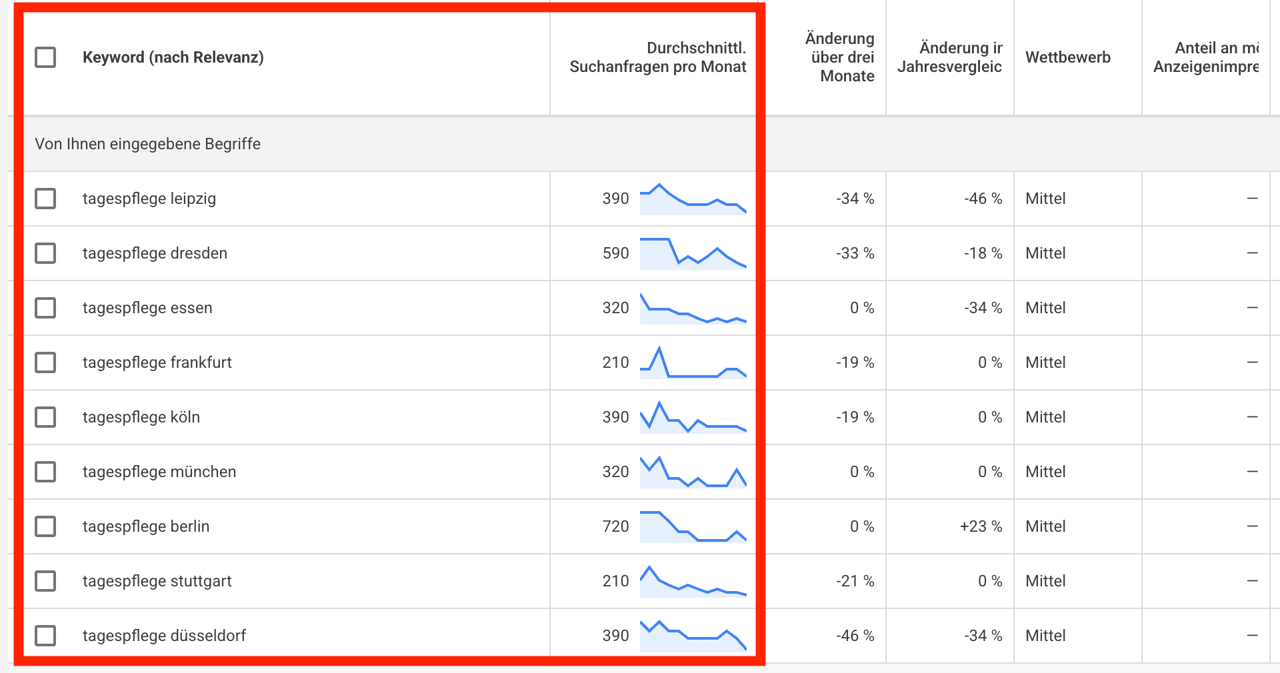The image size is (1280, 673).
Task: Sort by Durchschnittl. Suchanfragen pro Monat
Action: (658, 57)
